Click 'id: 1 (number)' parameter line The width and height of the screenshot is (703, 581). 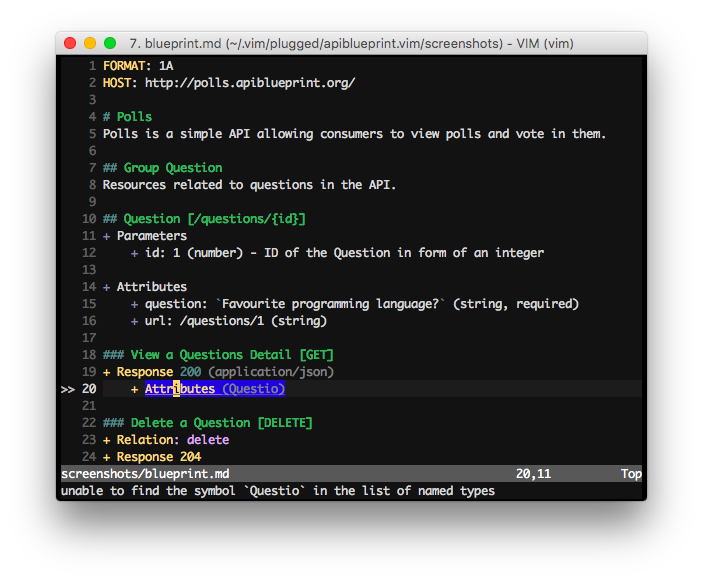[194, 253]
